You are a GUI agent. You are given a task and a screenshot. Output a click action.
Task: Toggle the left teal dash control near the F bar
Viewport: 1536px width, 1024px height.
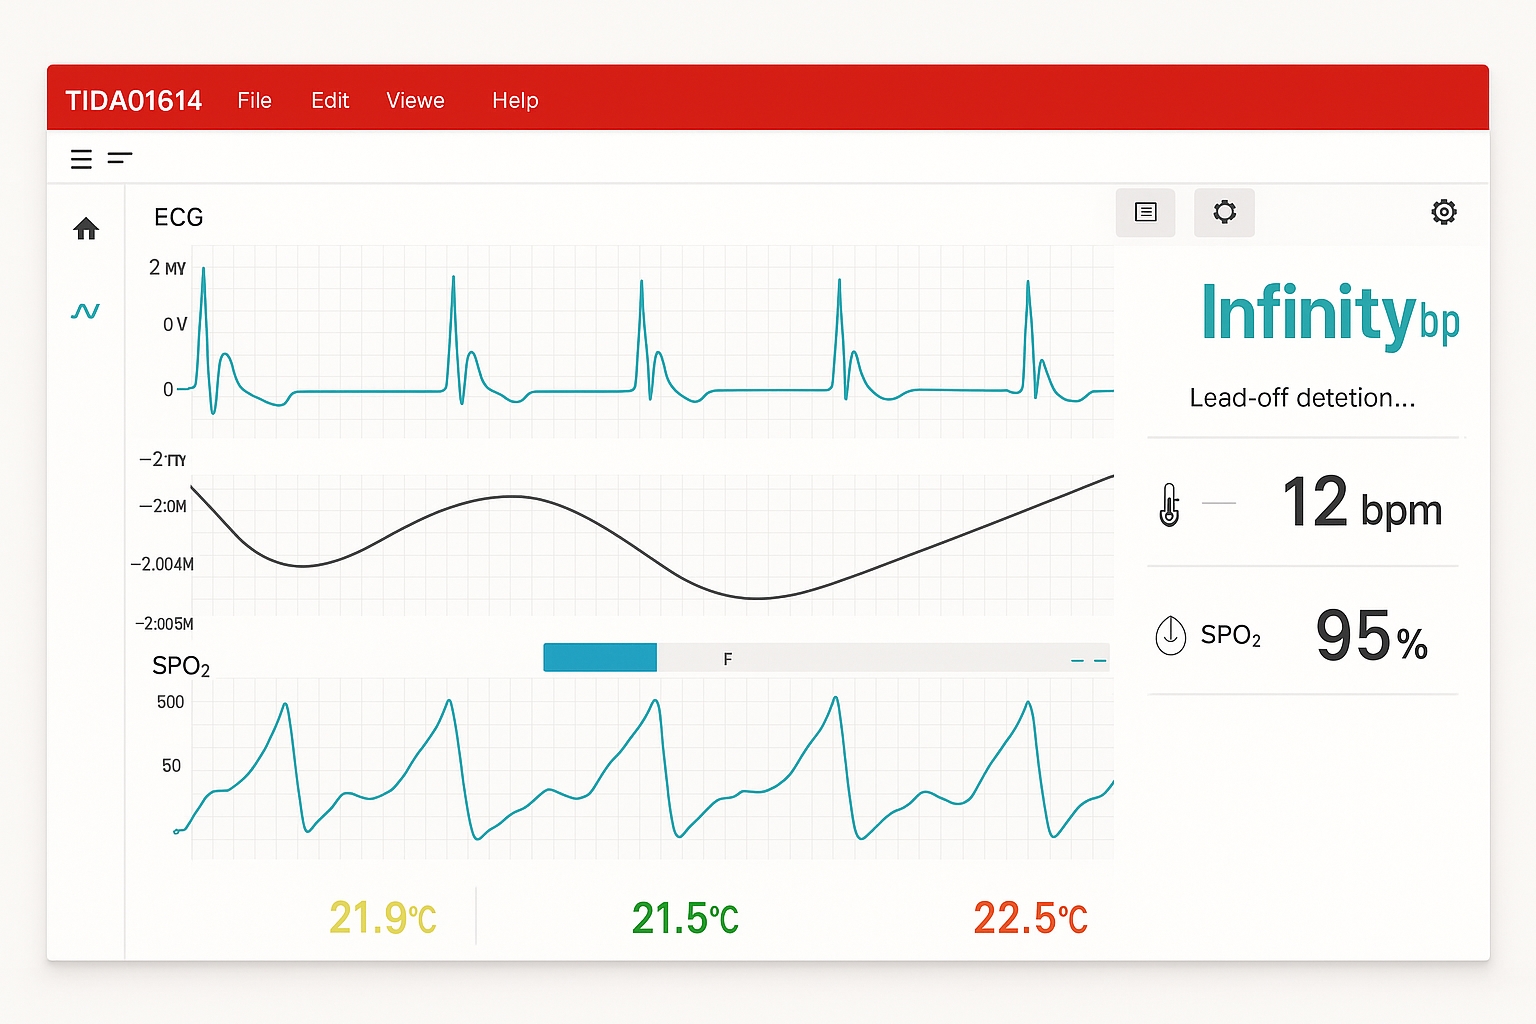pos(1076,660)
